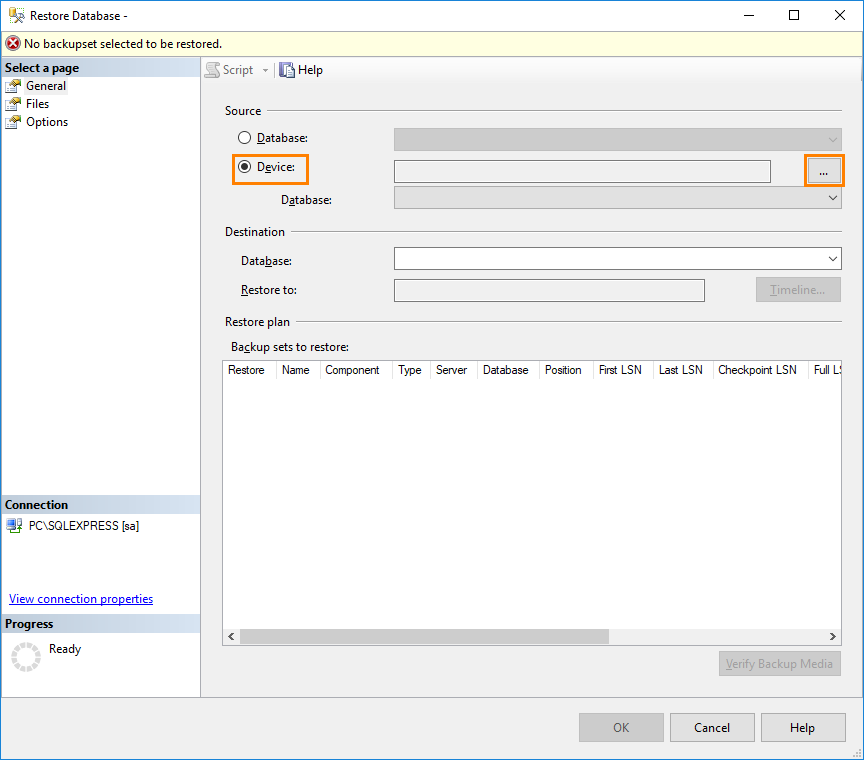Screen dimensions: 864x760
Task: Click the browse ellipsis button next to Device
Action: click(824, 170)
